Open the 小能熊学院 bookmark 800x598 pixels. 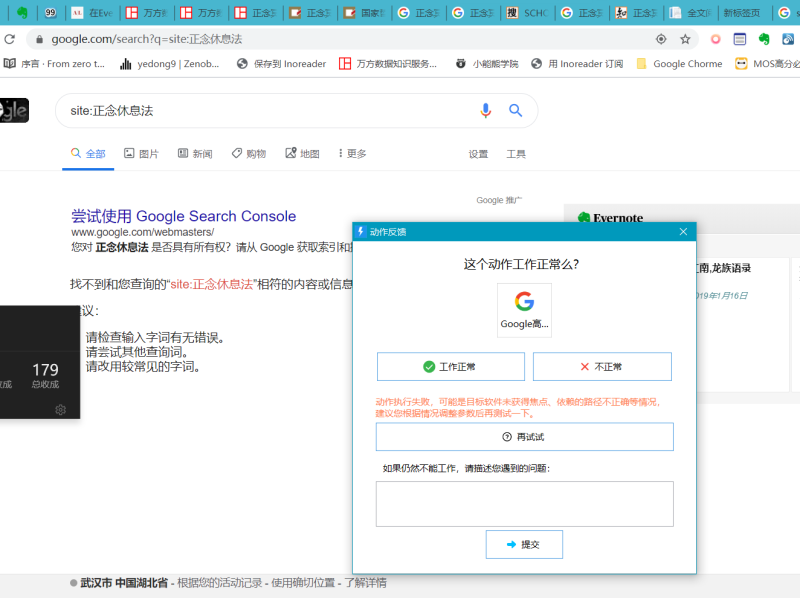point(487,64)
